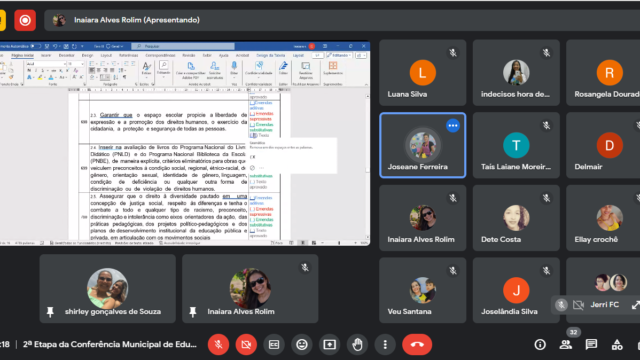Click the red recording indicator button
This screenshot has height=360, width=640.
25,20
